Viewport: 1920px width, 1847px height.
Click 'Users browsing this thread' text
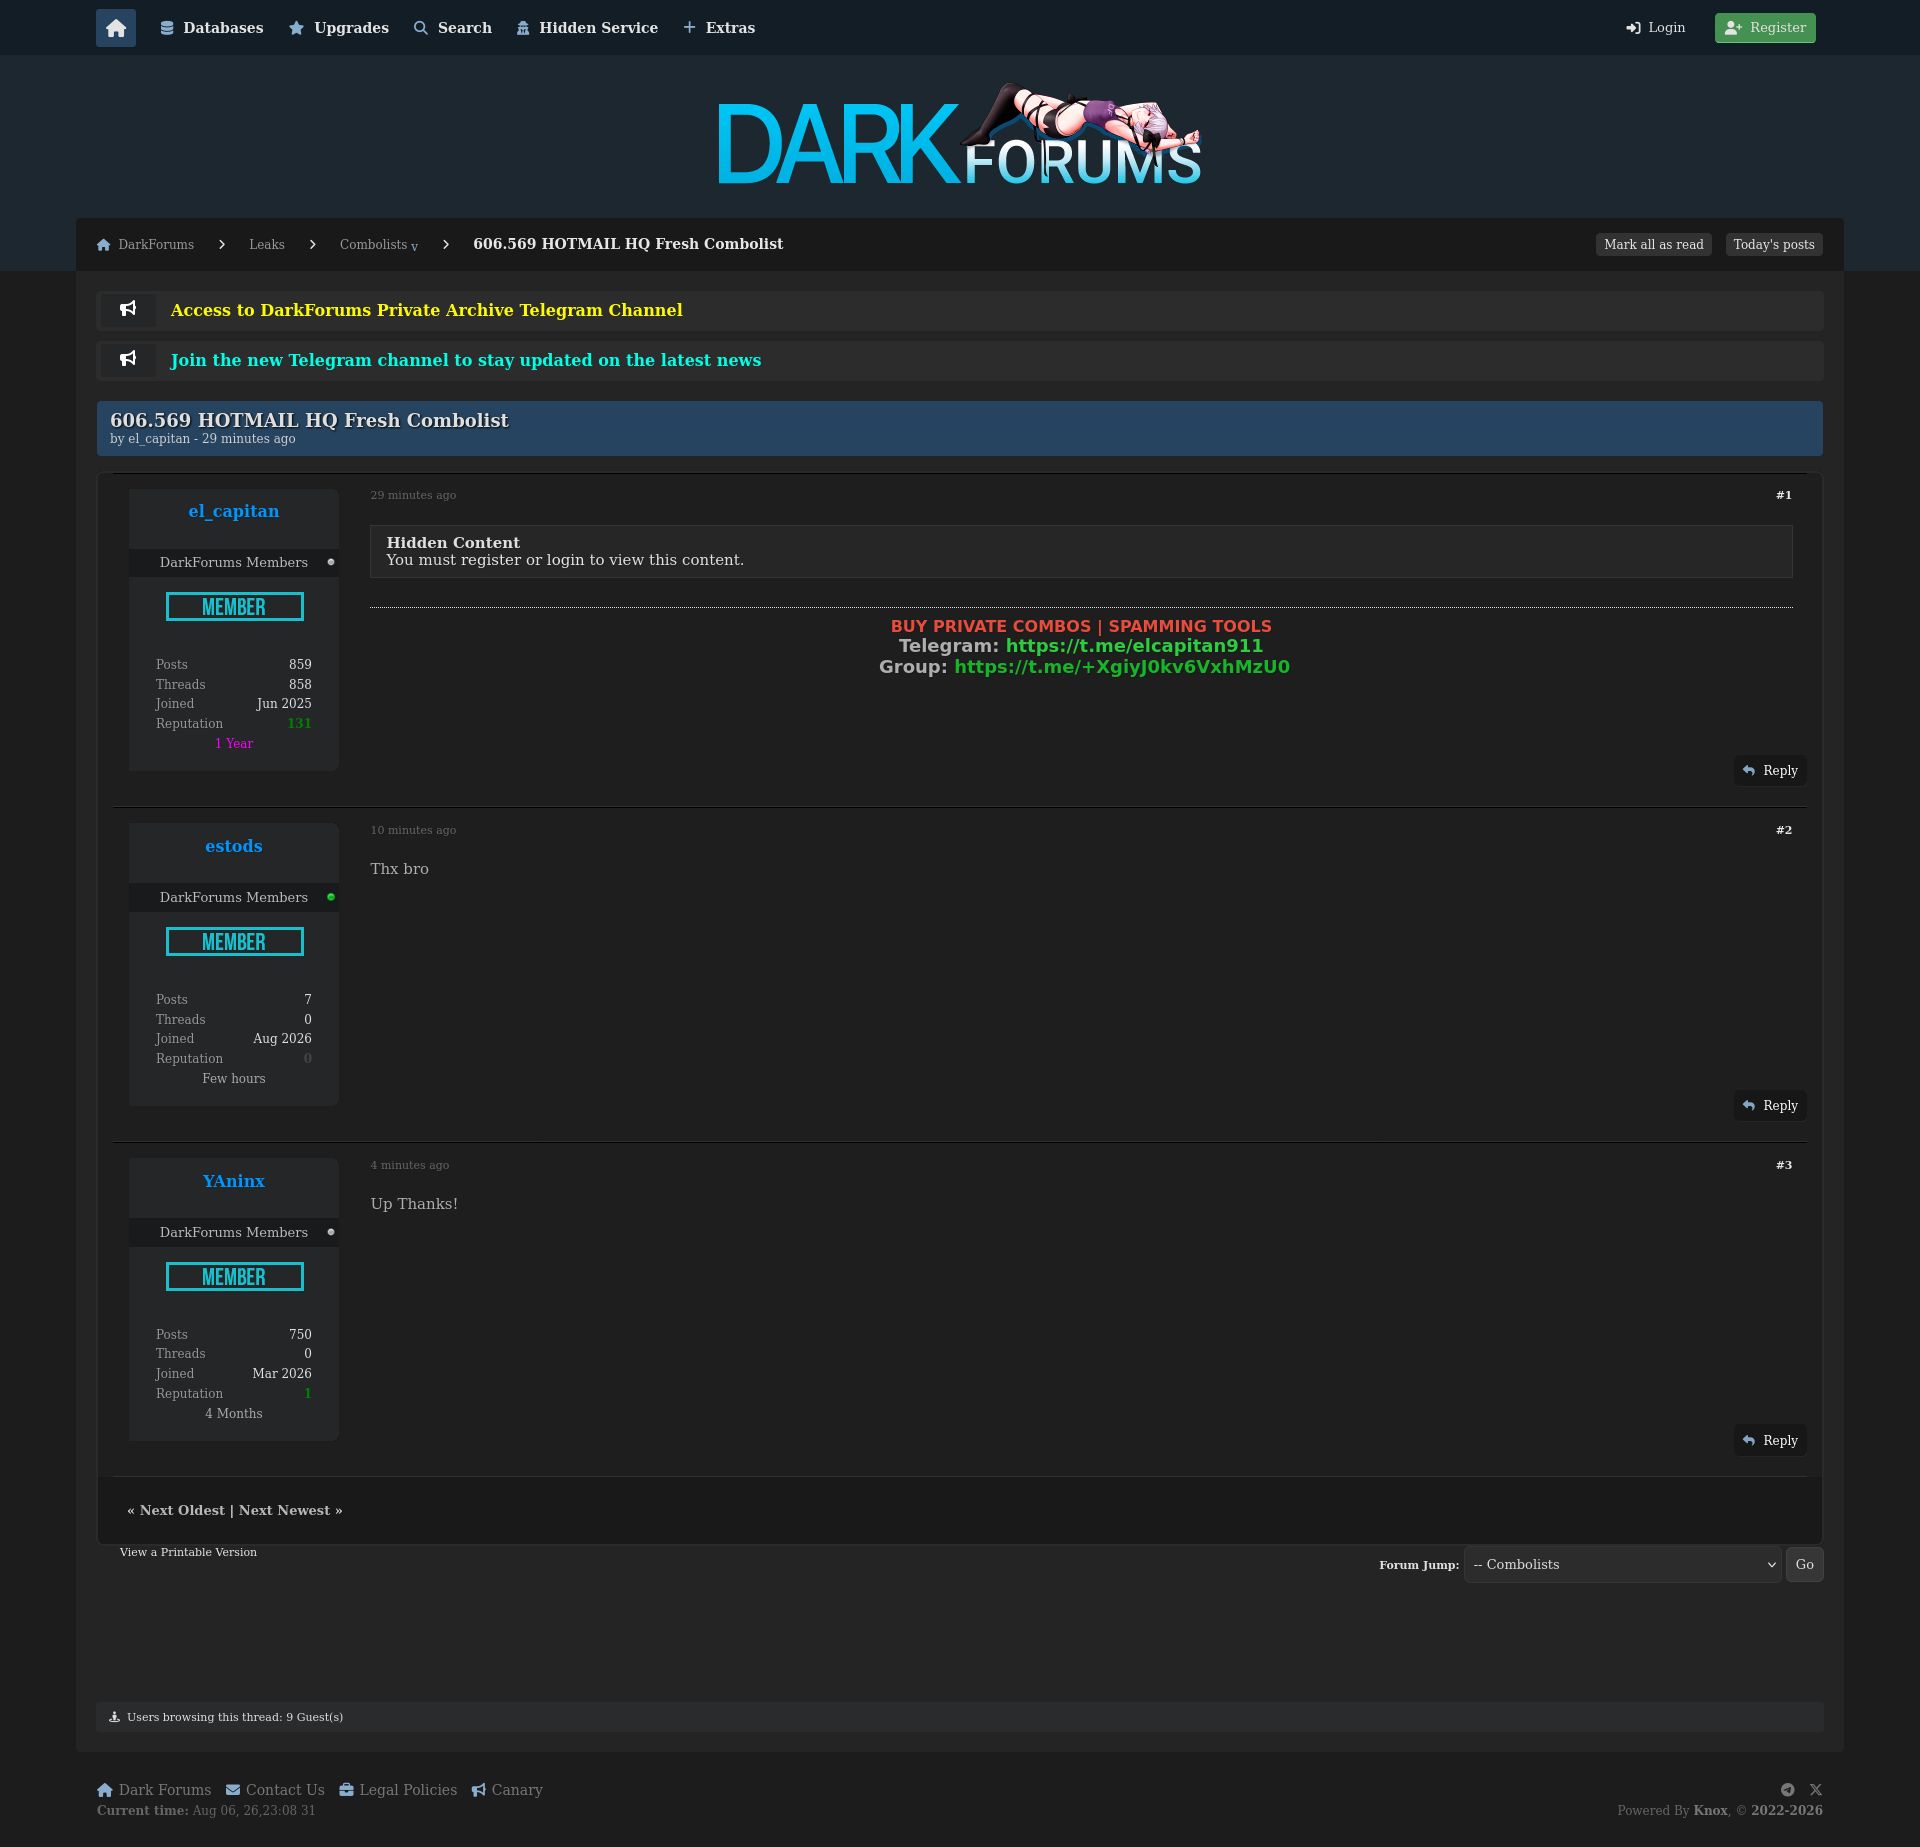235,1718
